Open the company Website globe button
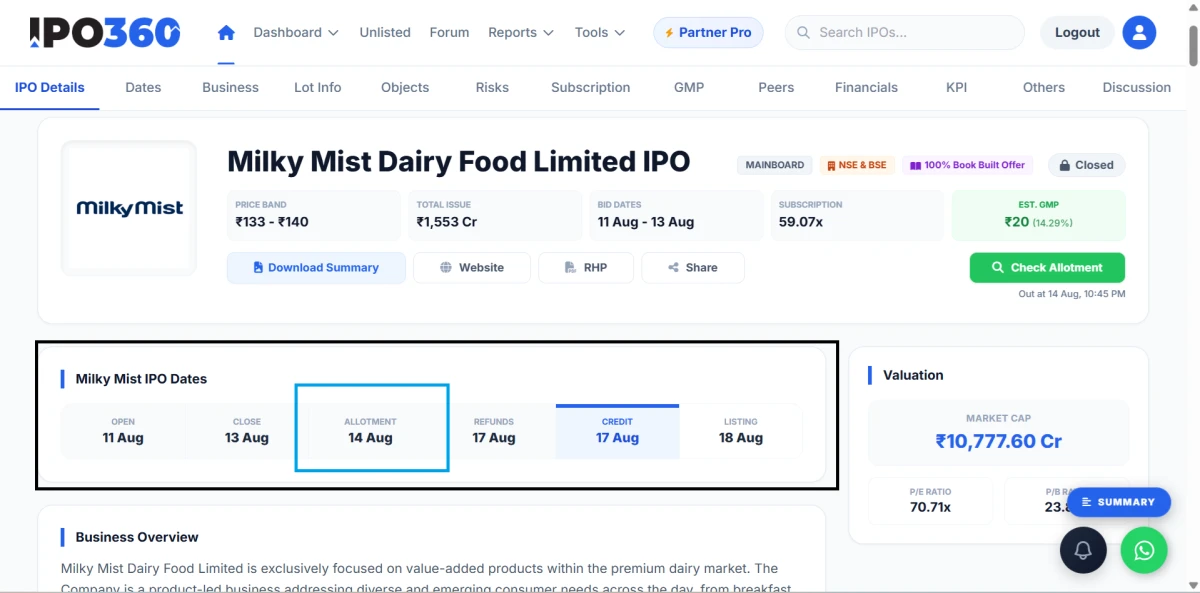 tap(471, 268)
